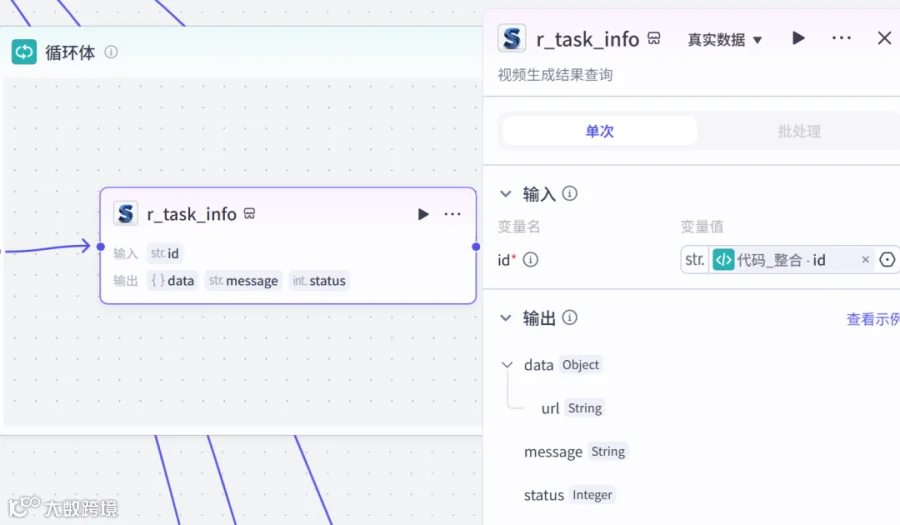Screen dimensions: 900x525
Task: Click the str id input tag on node
Action: coord(165,253)
